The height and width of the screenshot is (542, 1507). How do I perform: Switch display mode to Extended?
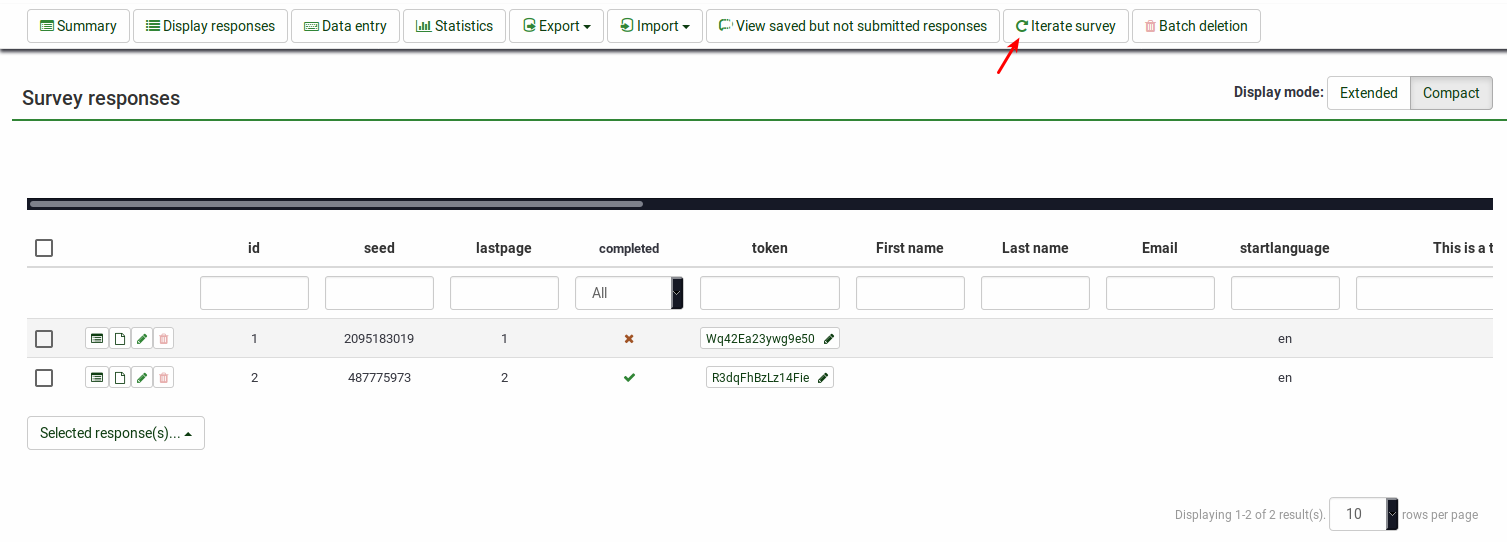pyautogui.click(x=1368, y=93)
